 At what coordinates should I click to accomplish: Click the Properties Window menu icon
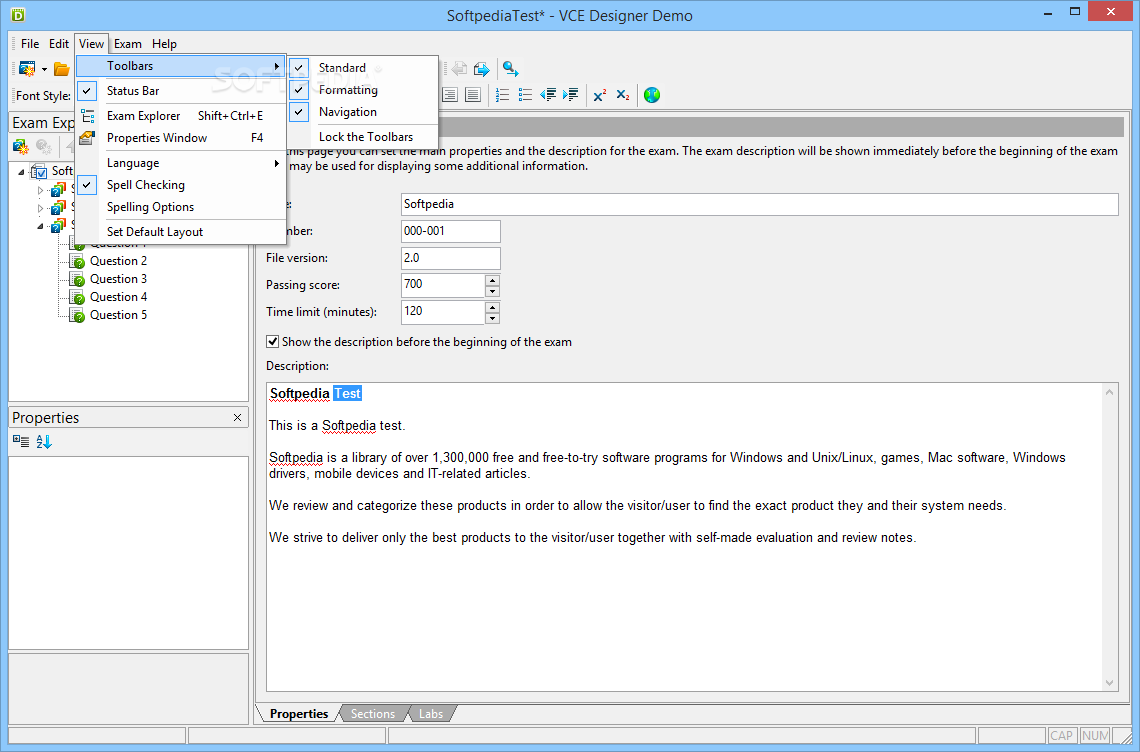point(87,138)
